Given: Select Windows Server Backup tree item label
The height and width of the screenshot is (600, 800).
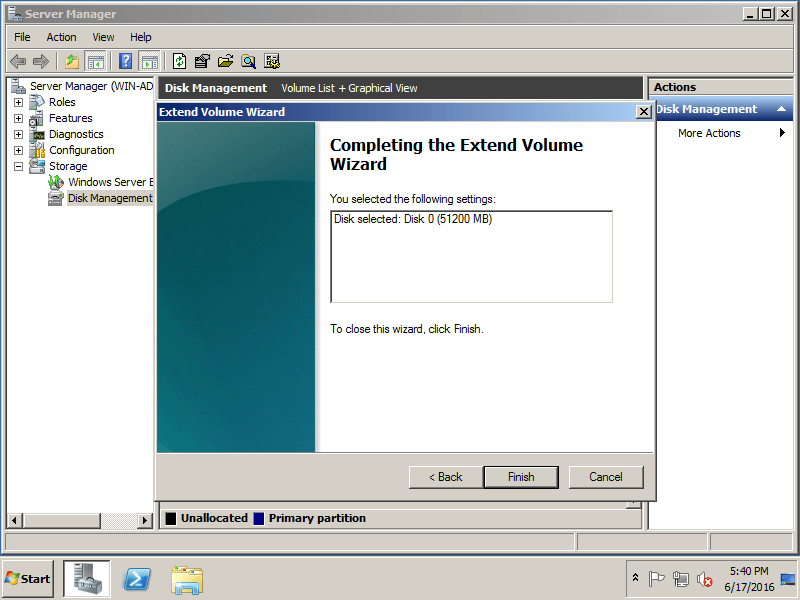Looking at the screenshot, I should click(x=110, y=182).
